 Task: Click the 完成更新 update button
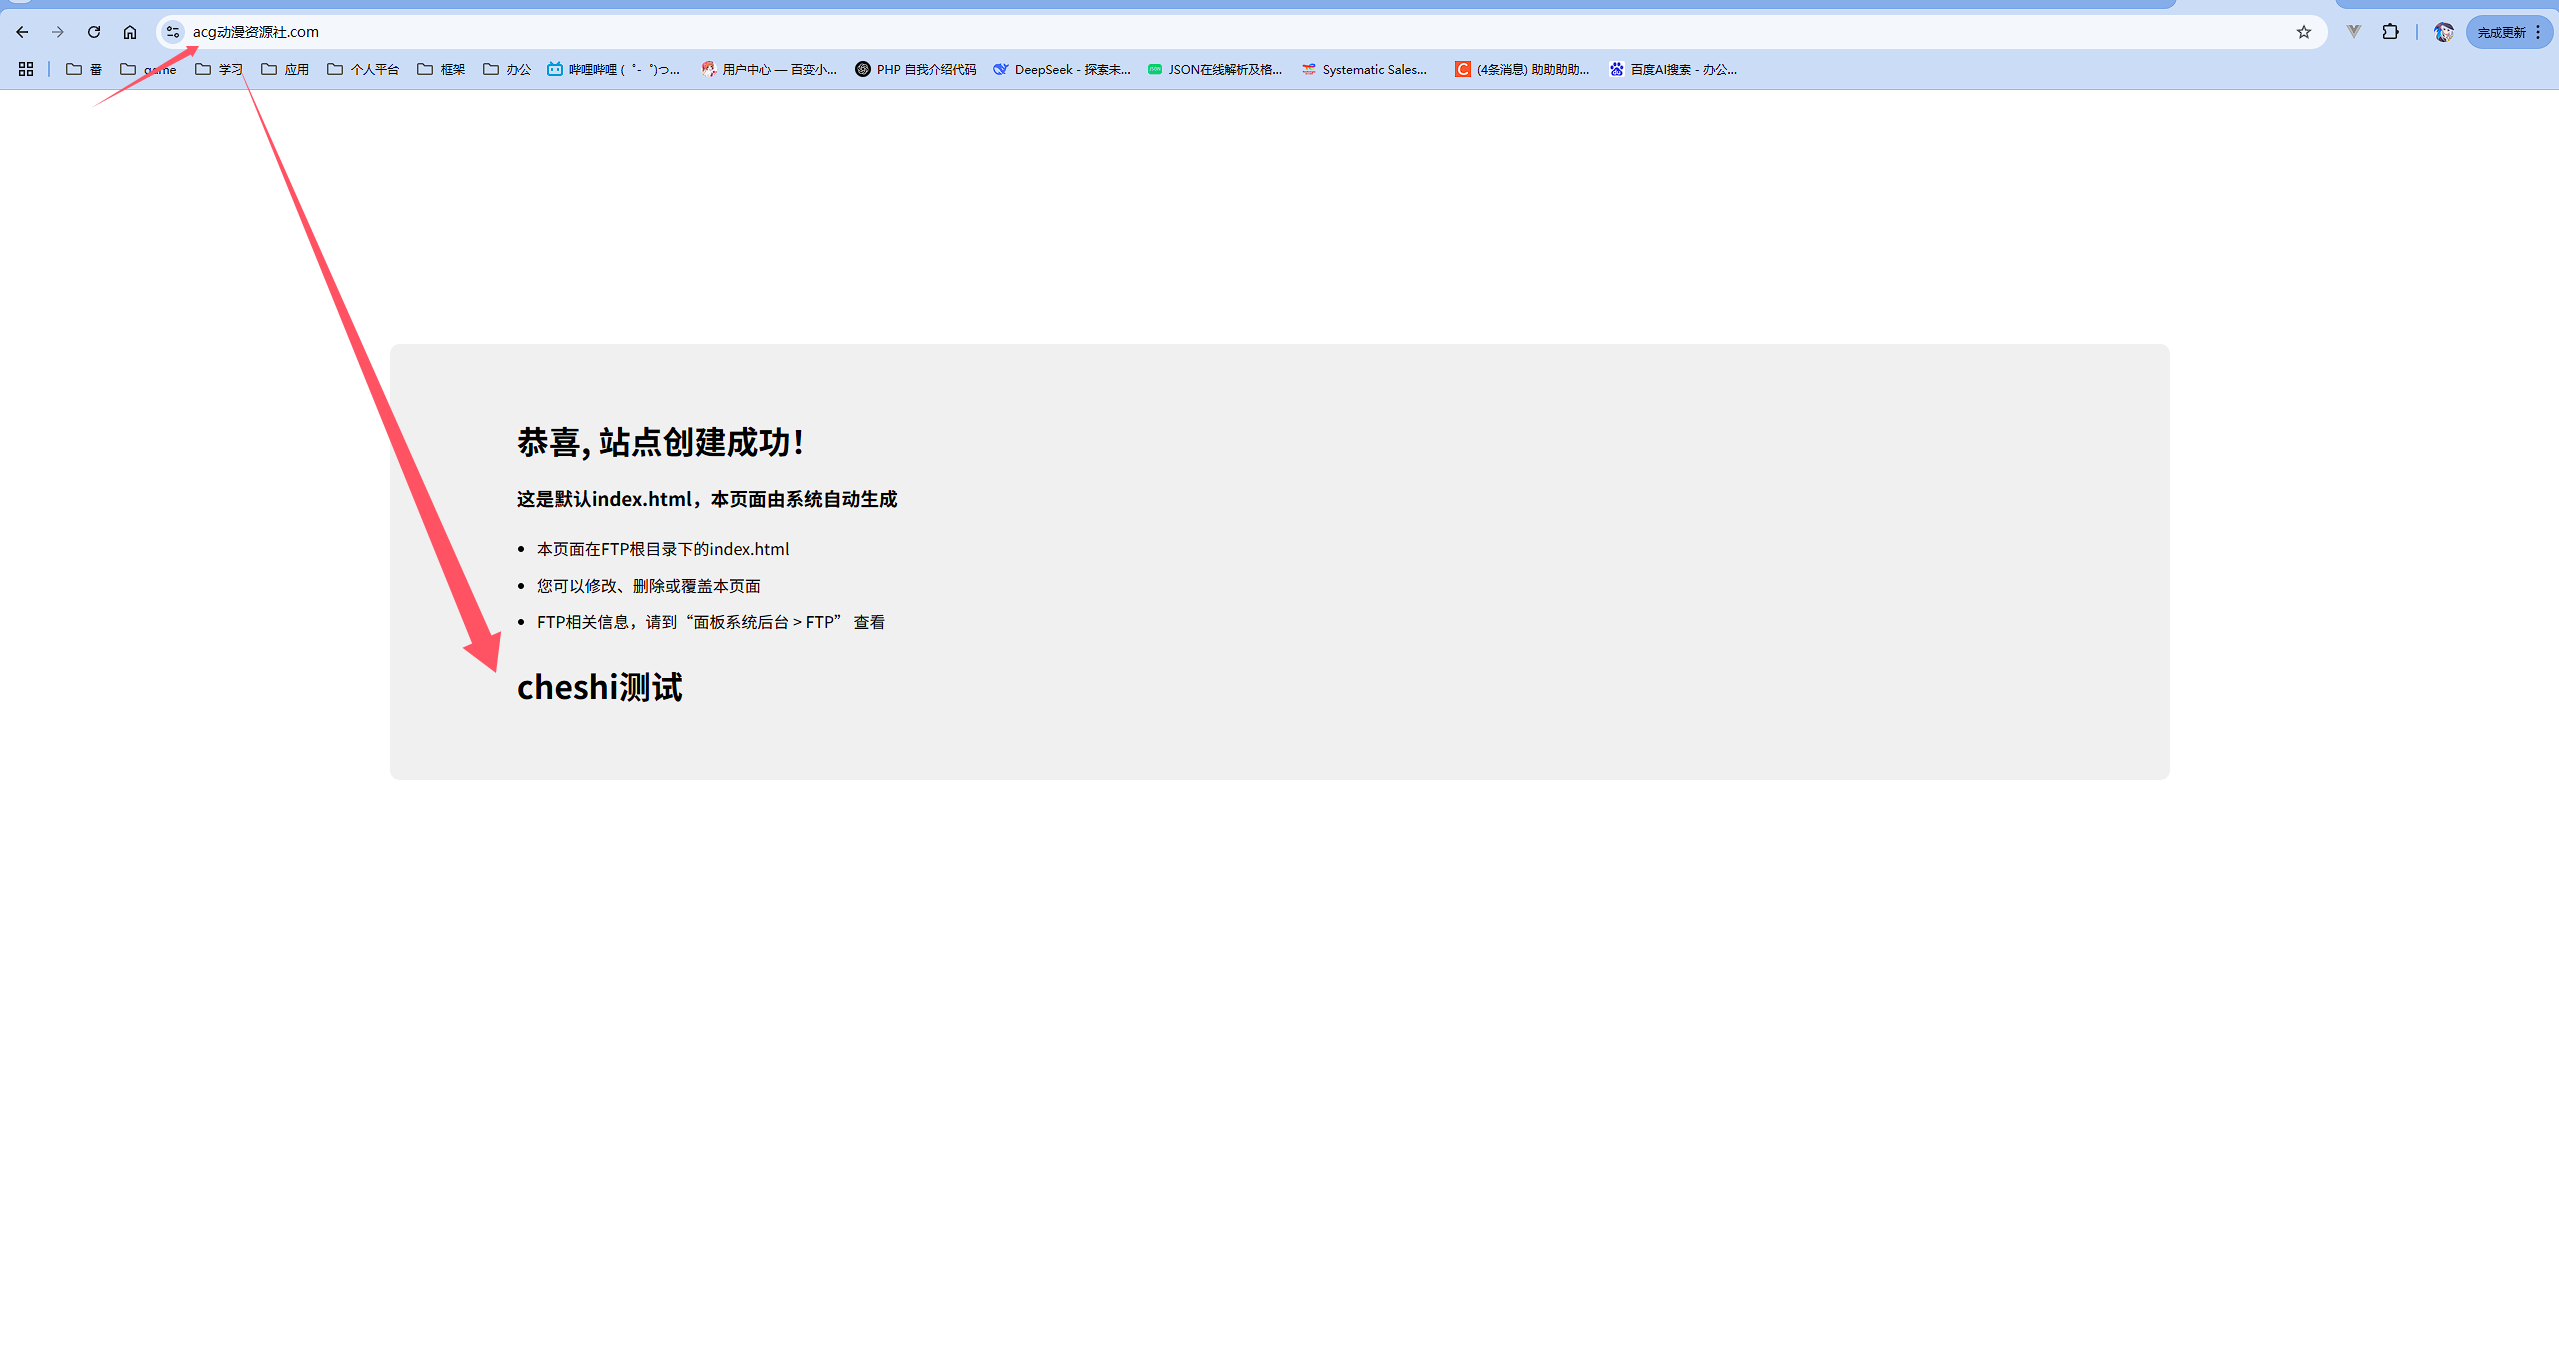click(2501, 32)
